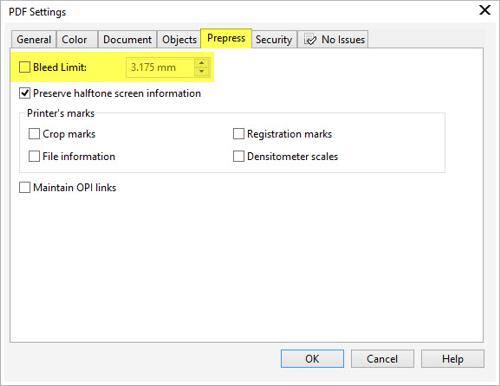Image resolution: width=500 pixels, height=386 pixels.
Task: Switch to the General tab
Action: coord(34,39)
